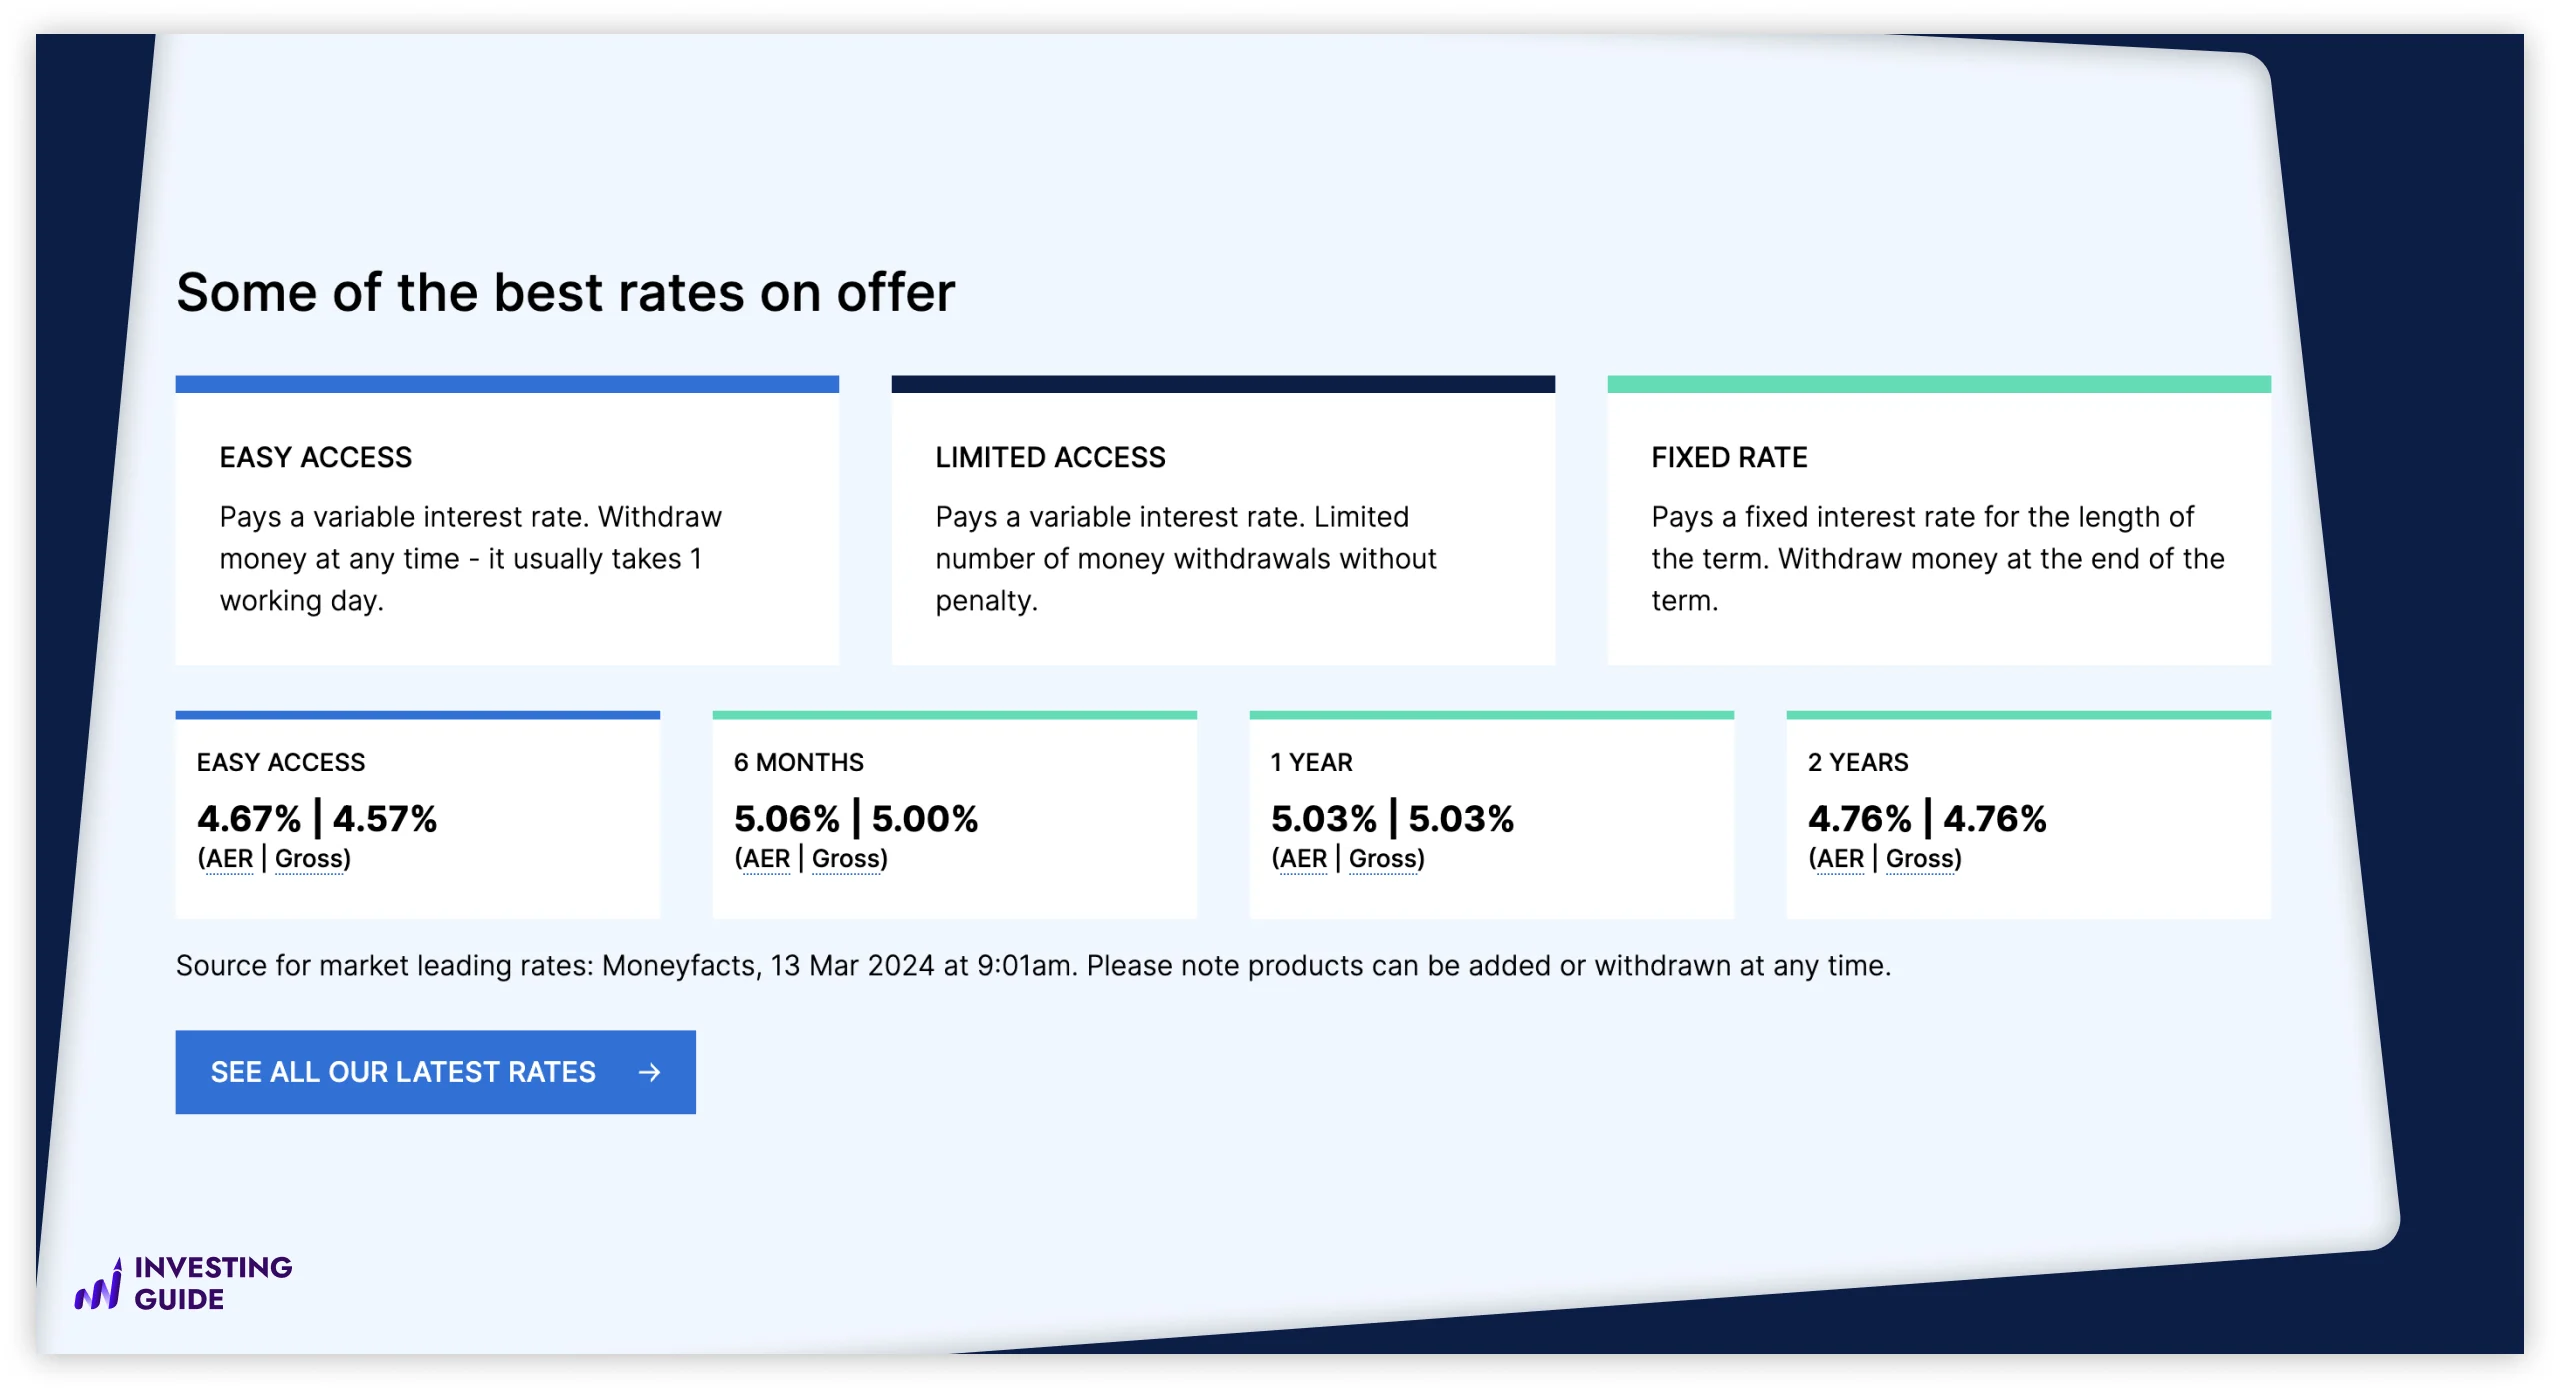Image resolution: width=2560 pixels, height=1391 pixels.
Task: Click AER under the 6 Months rate
Action: pyautogui.click(x=767, y=859)
